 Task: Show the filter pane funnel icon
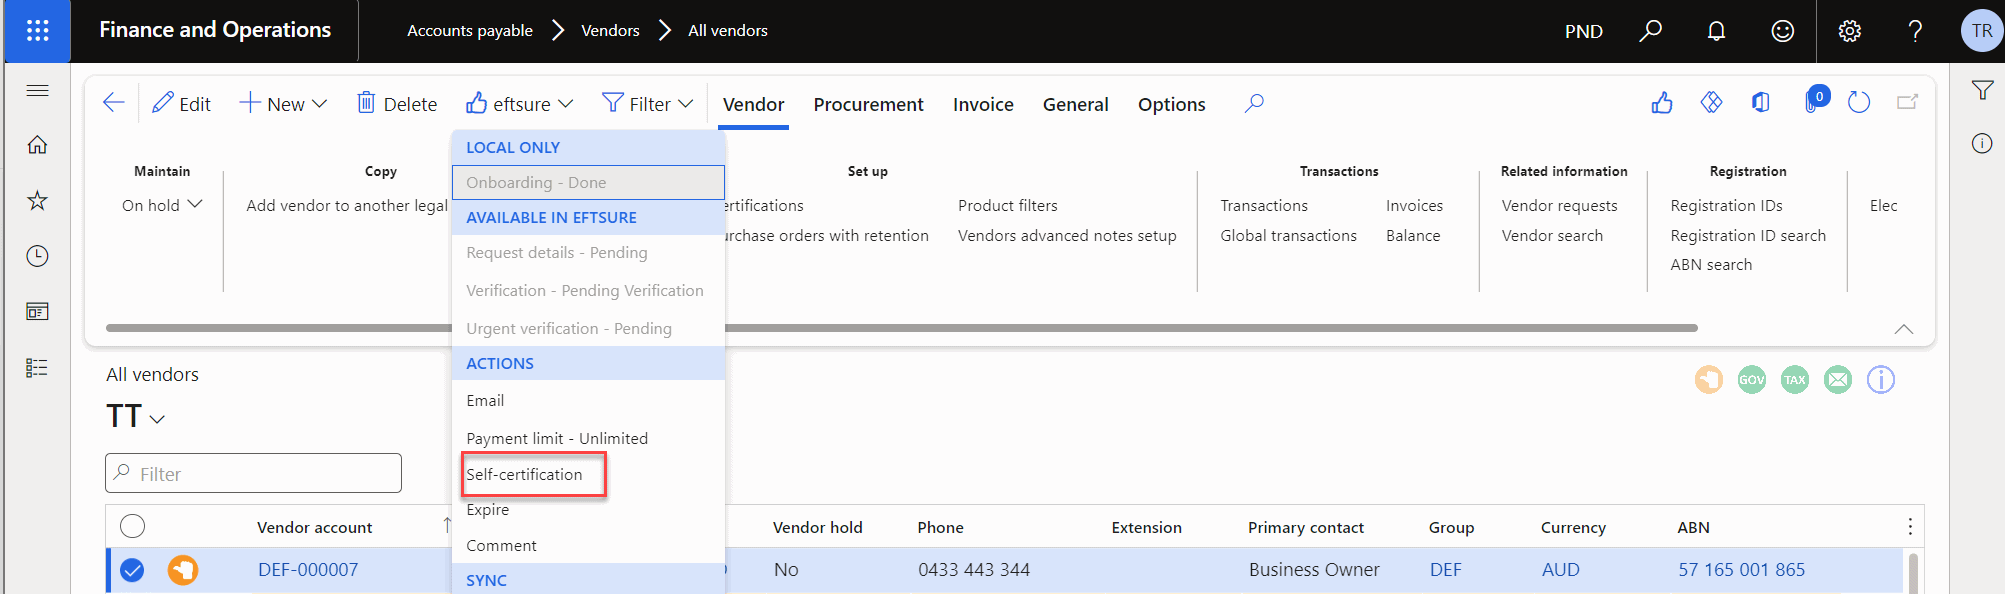(x=1982, y=90)
